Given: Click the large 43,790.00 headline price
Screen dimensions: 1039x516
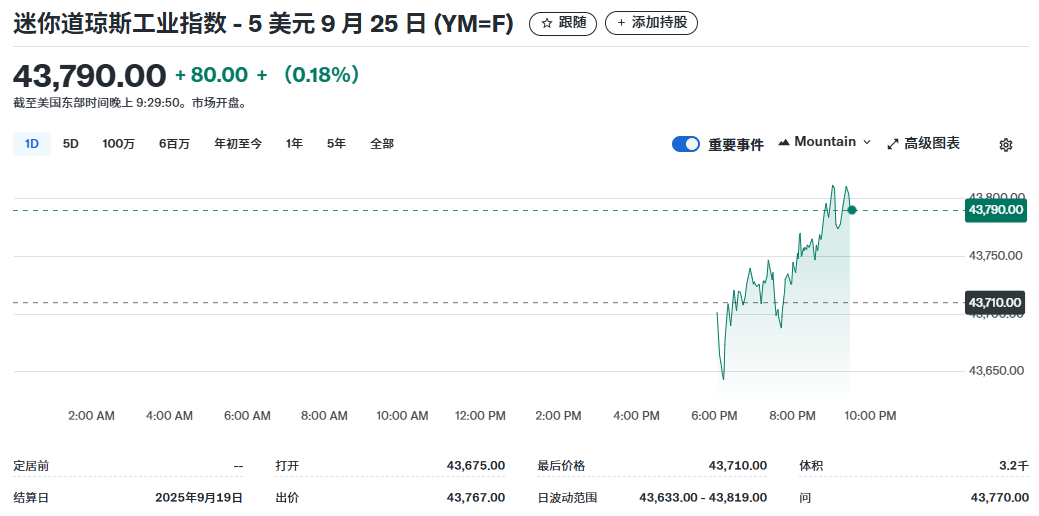Looking at the screenshot, I should (x=89, y=76).
